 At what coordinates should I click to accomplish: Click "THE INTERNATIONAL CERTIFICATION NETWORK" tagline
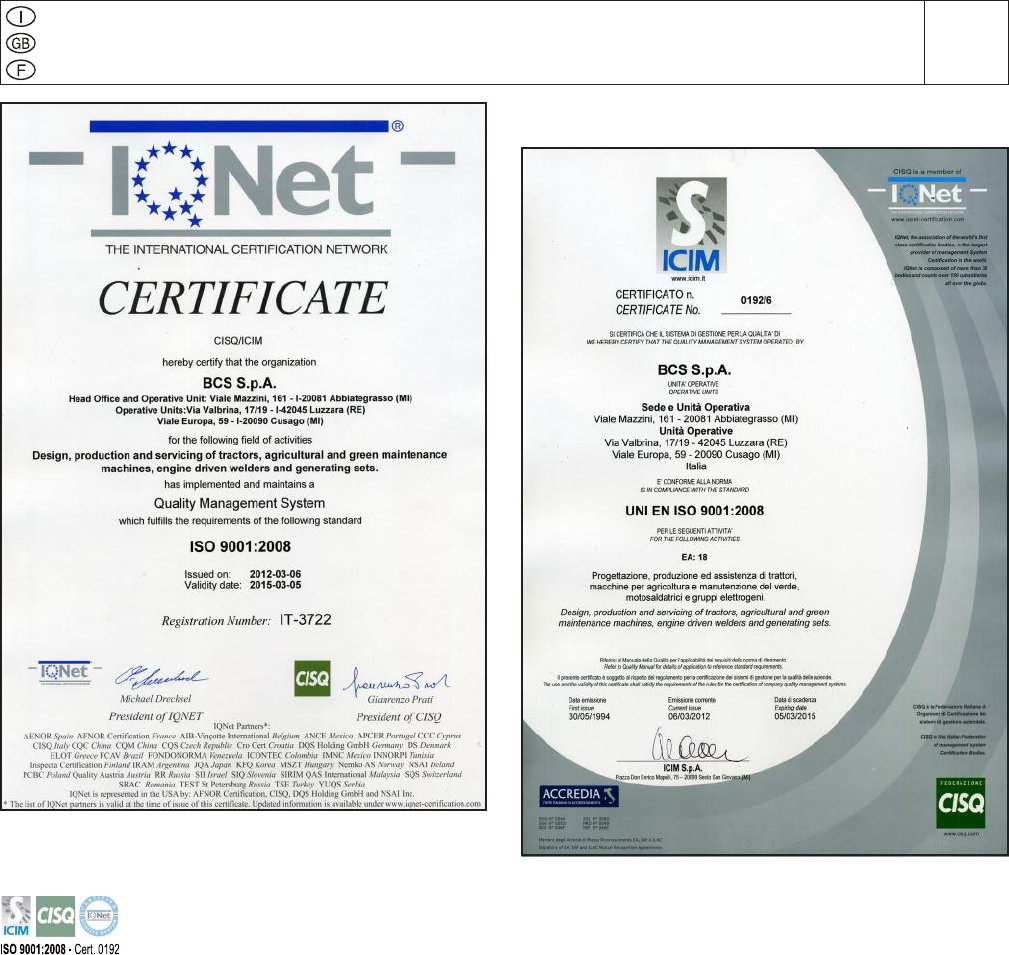point(246,250)
